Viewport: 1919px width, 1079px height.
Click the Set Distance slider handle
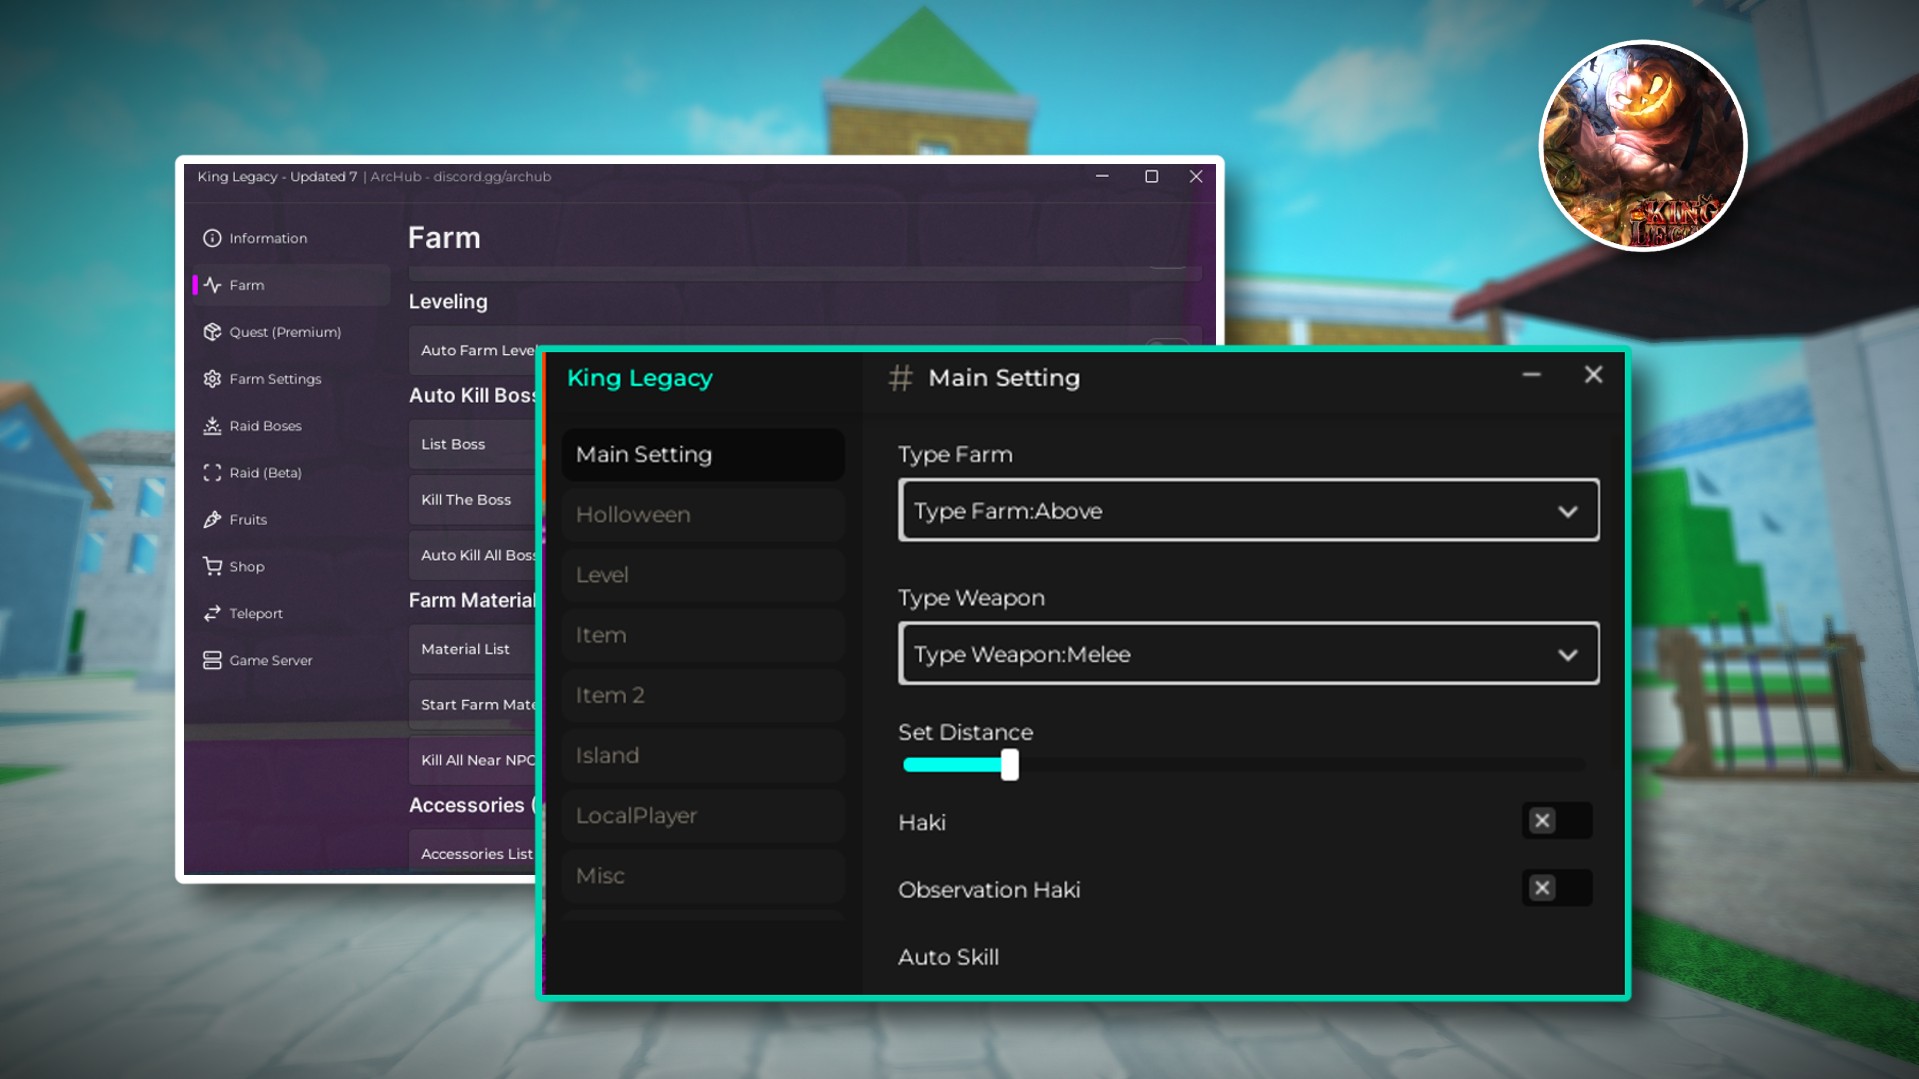click(x=1010, y=765)
